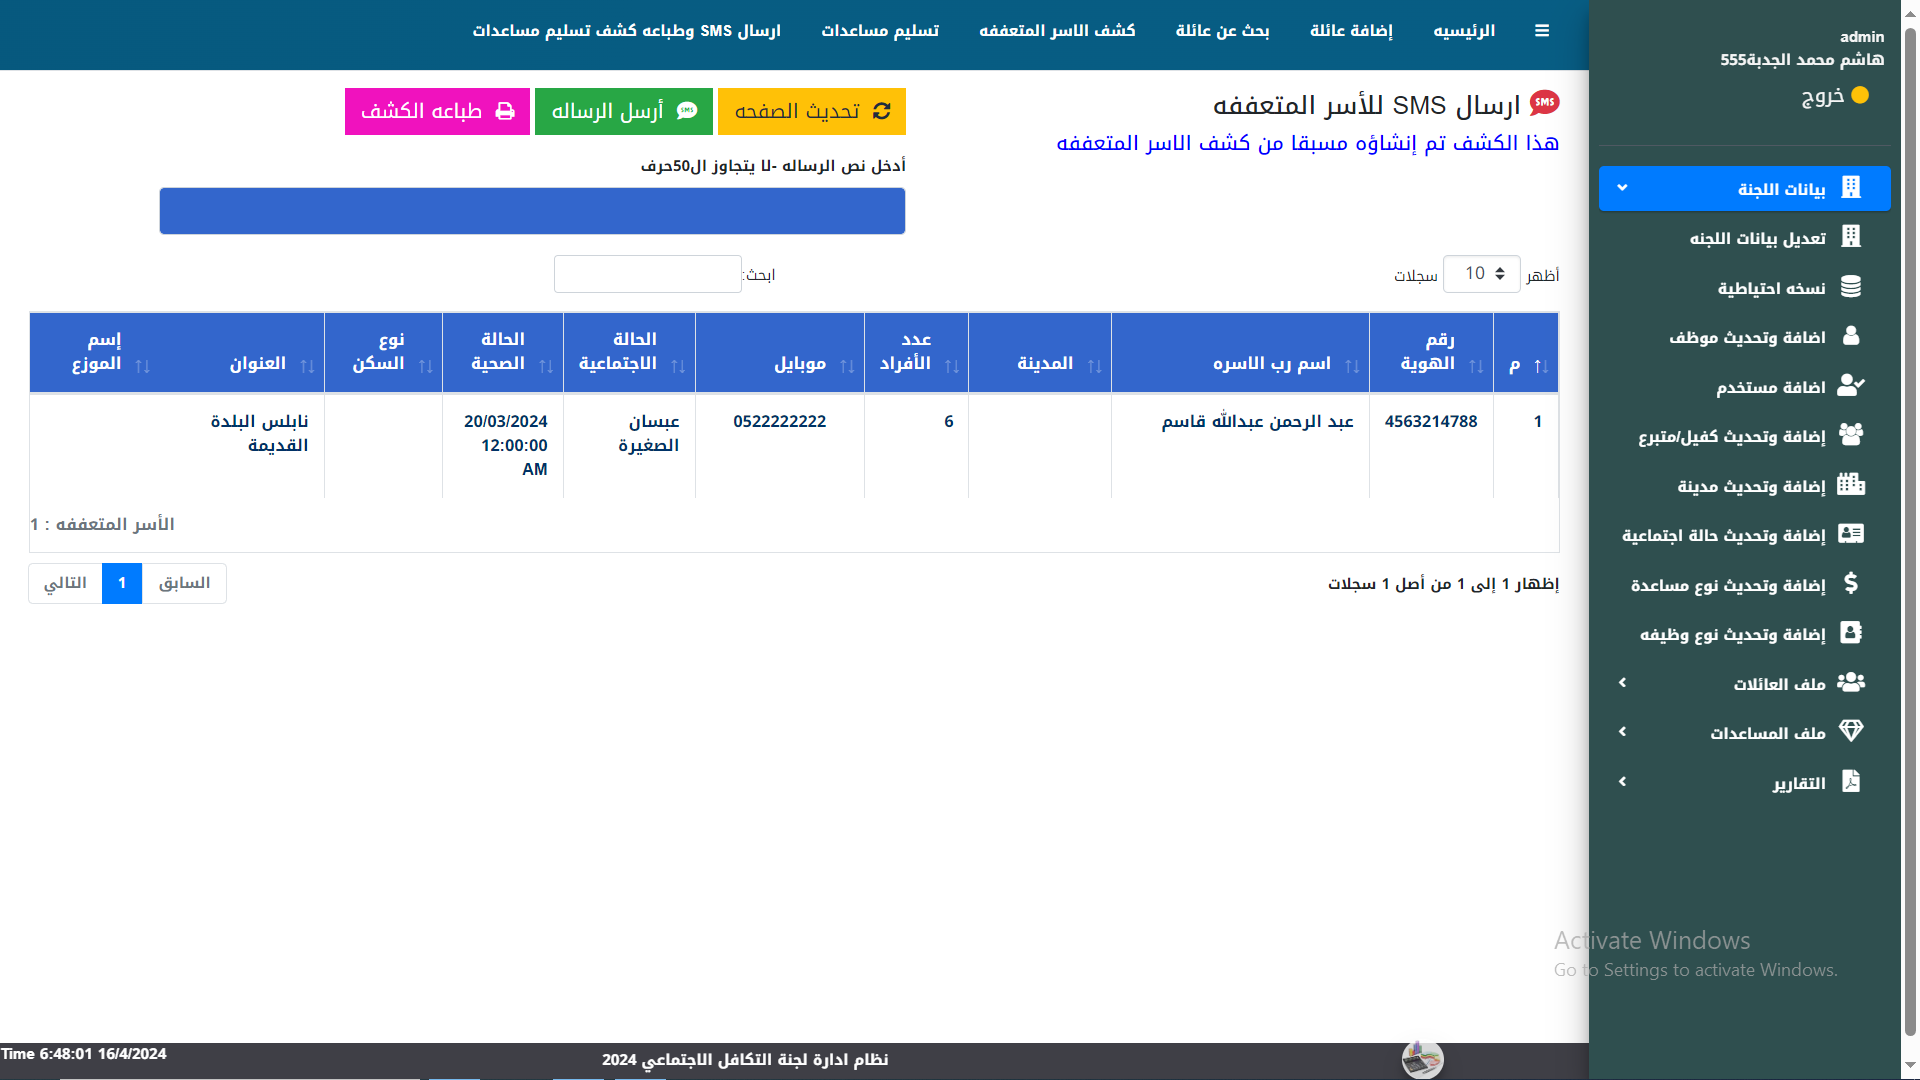The width and height of the screenshot is (1920, 1080).
Task: Click inside the ابحث search field
Action: click(x=647, y=273)
